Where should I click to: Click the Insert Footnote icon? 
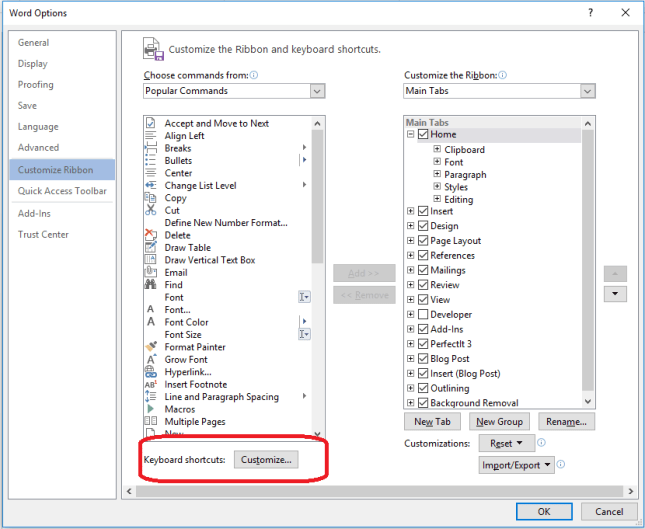[151, 384]
